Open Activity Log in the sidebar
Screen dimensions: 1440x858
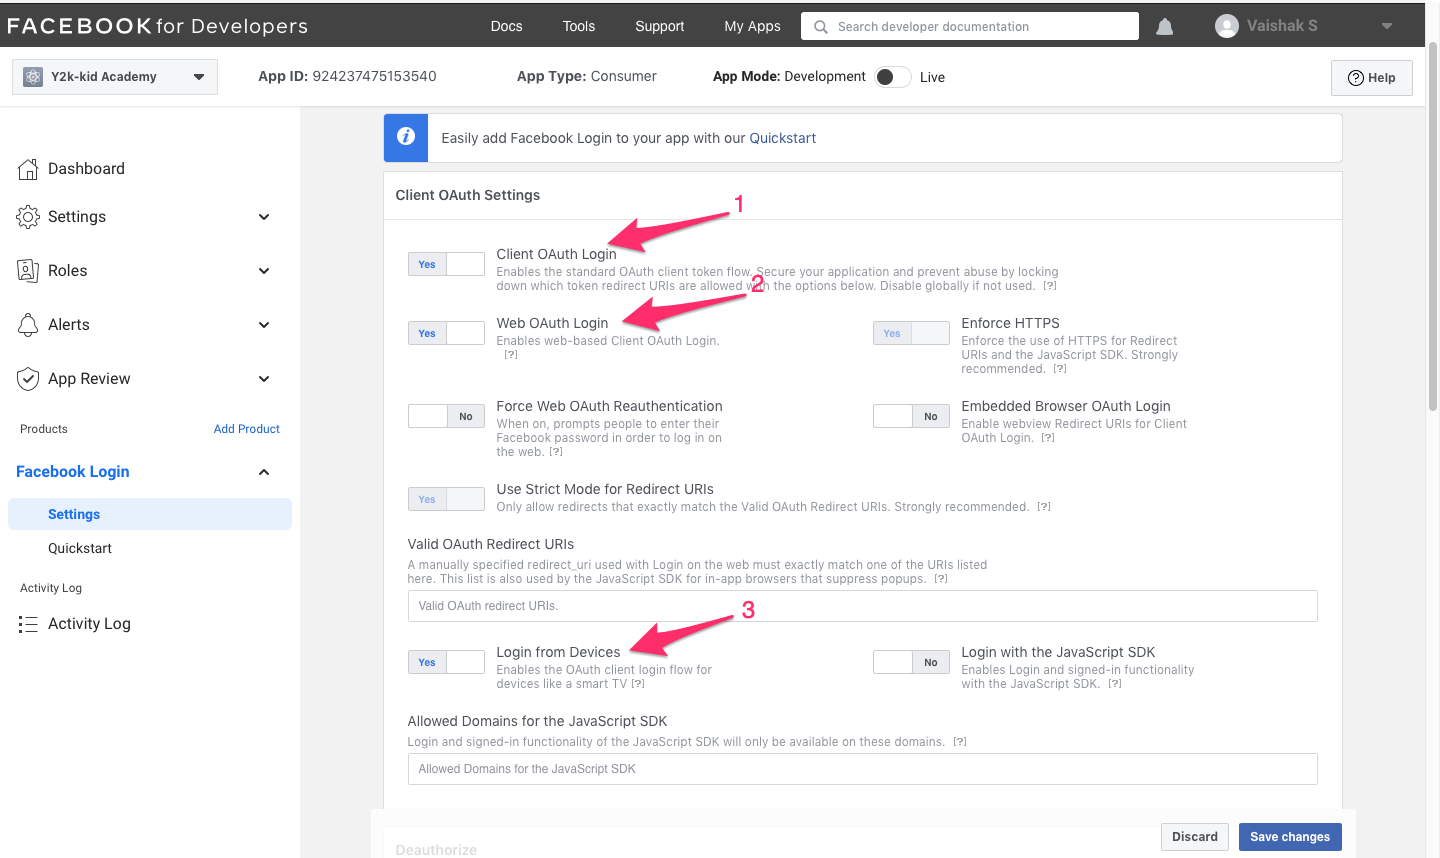pos(89,624)
